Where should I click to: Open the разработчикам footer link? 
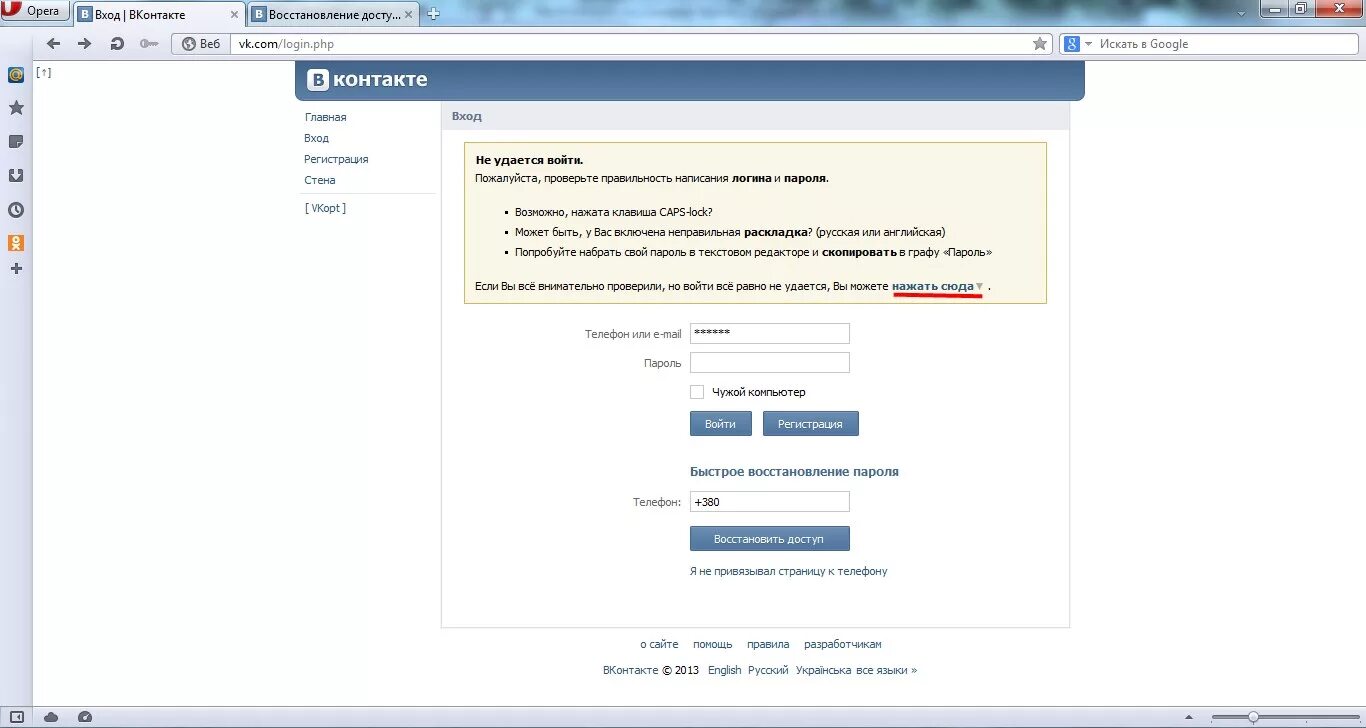[843, 644]
